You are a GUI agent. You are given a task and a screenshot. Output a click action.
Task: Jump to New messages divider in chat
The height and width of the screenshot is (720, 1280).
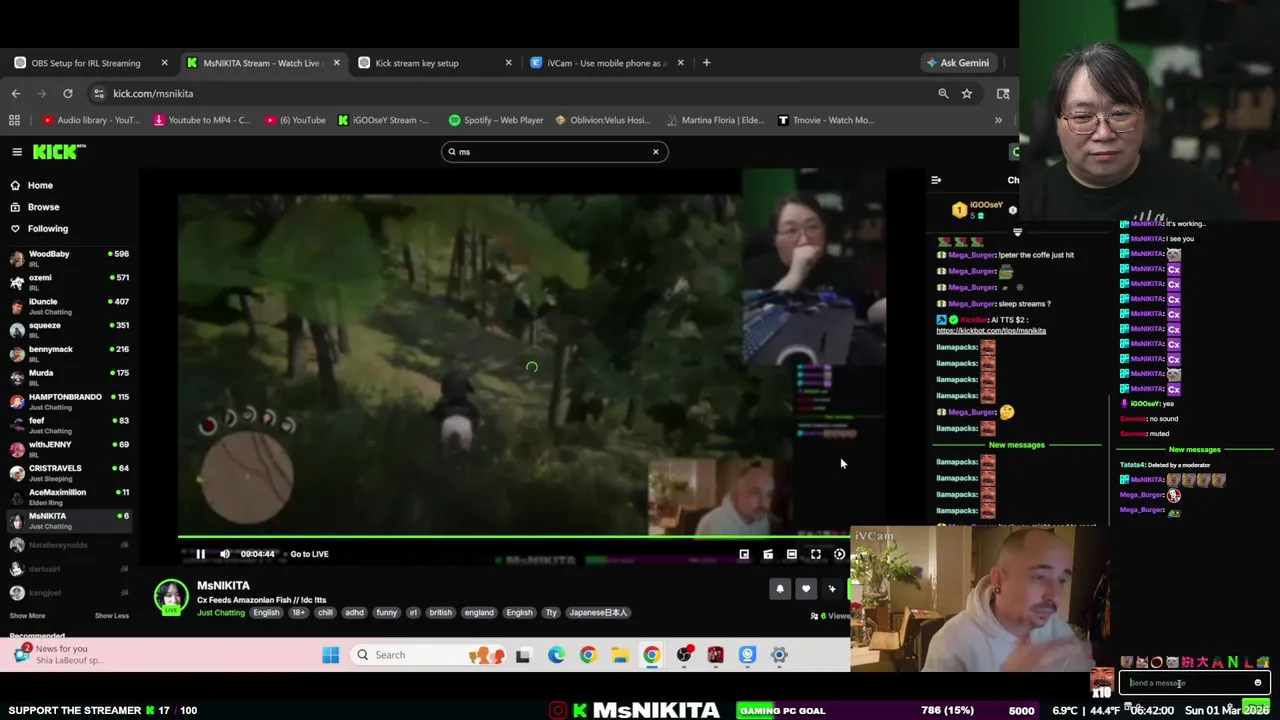tap(1016, 445)
